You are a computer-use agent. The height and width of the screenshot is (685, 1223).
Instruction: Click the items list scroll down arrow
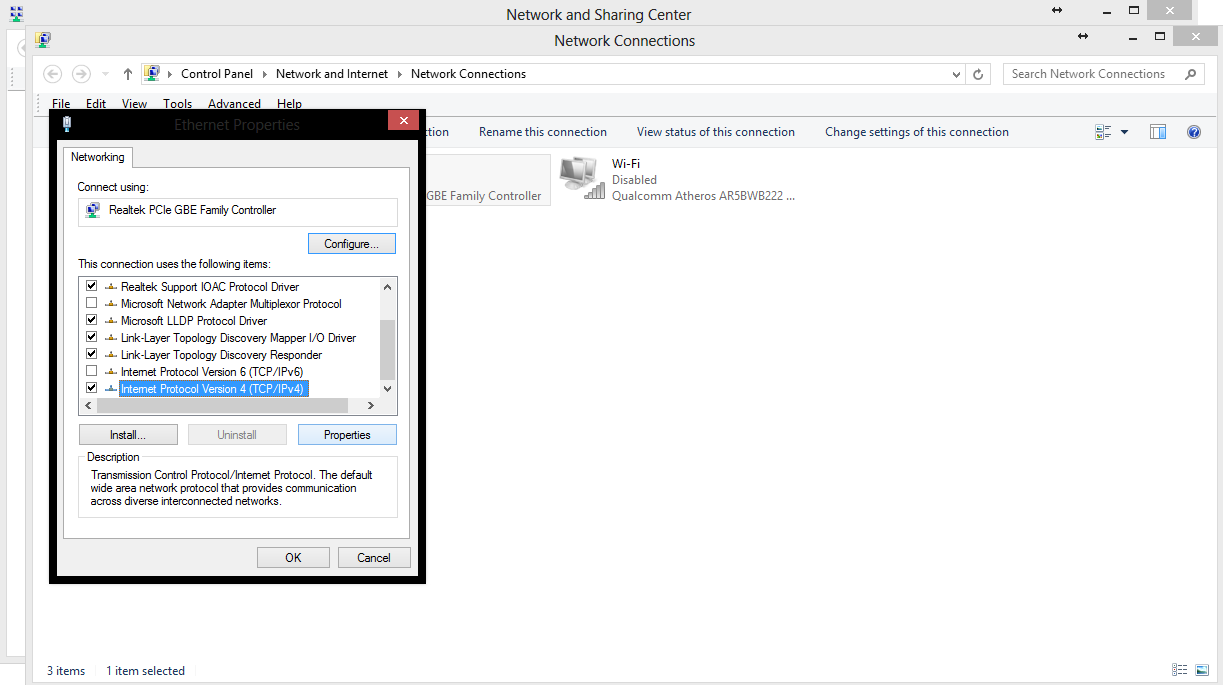(388, 388)
